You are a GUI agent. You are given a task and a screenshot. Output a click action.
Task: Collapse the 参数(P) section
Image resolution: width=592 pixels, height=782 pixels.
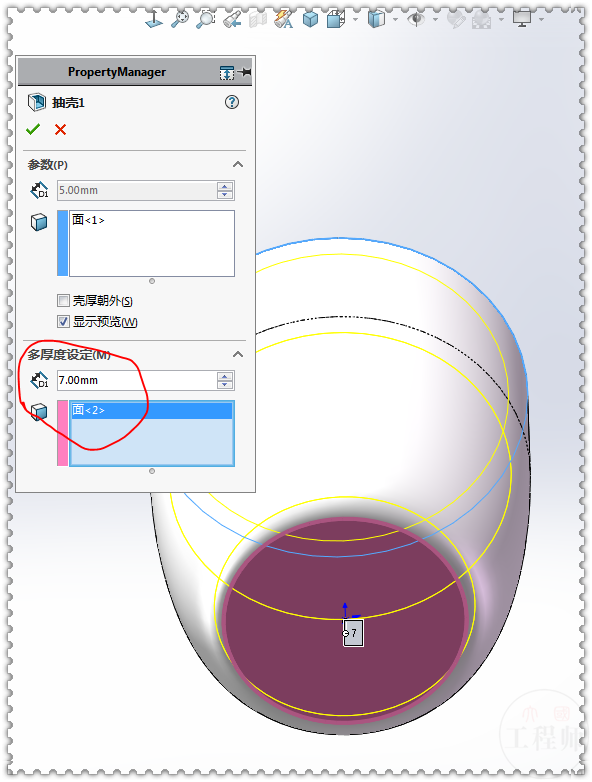click(238, 165)
